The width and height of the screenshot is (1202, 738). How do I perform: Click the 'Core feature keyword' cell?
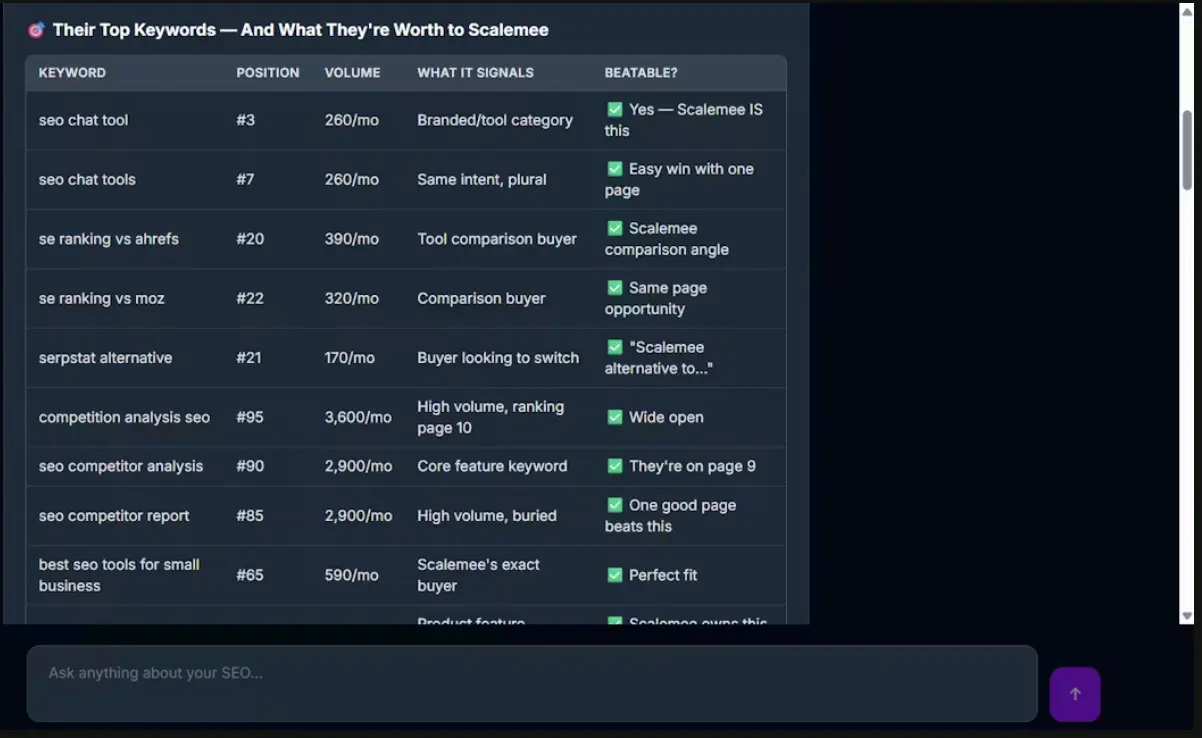pyautogui.click(x=492, y=466)
